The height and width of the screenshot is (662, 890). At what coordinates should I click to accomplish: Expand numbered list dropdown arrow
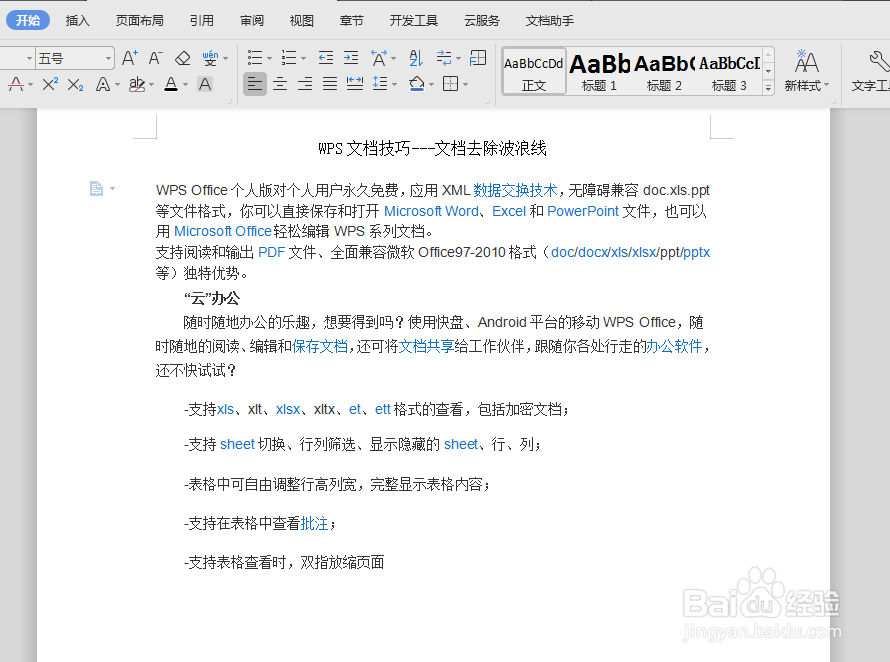(303, 58)
